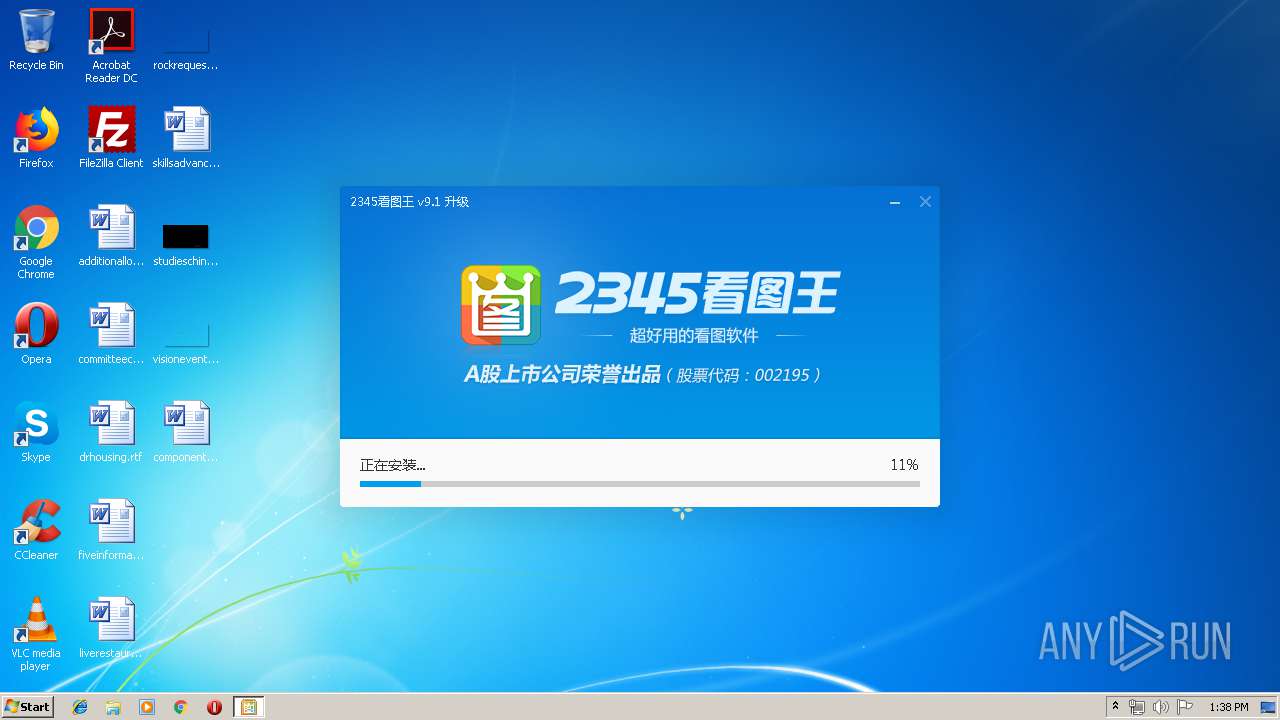Select the skillsadvanc... Word document
This screenshot has height=720, width=1280.
coord(186,138)
